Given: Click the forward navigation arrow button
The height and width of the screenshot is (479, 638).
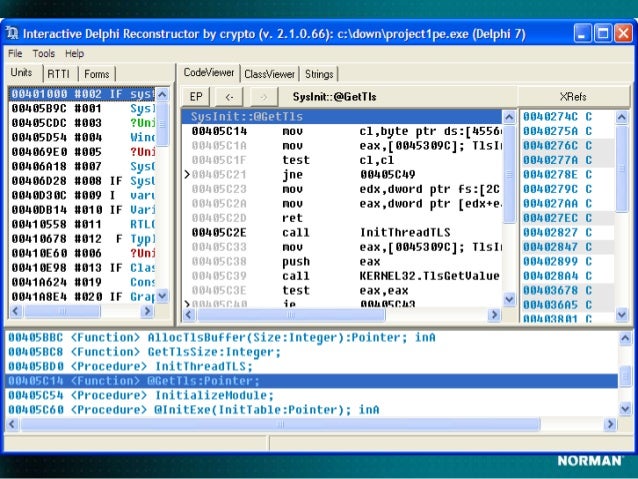Looking at the screenshot, I should click(x=264, y=97).
